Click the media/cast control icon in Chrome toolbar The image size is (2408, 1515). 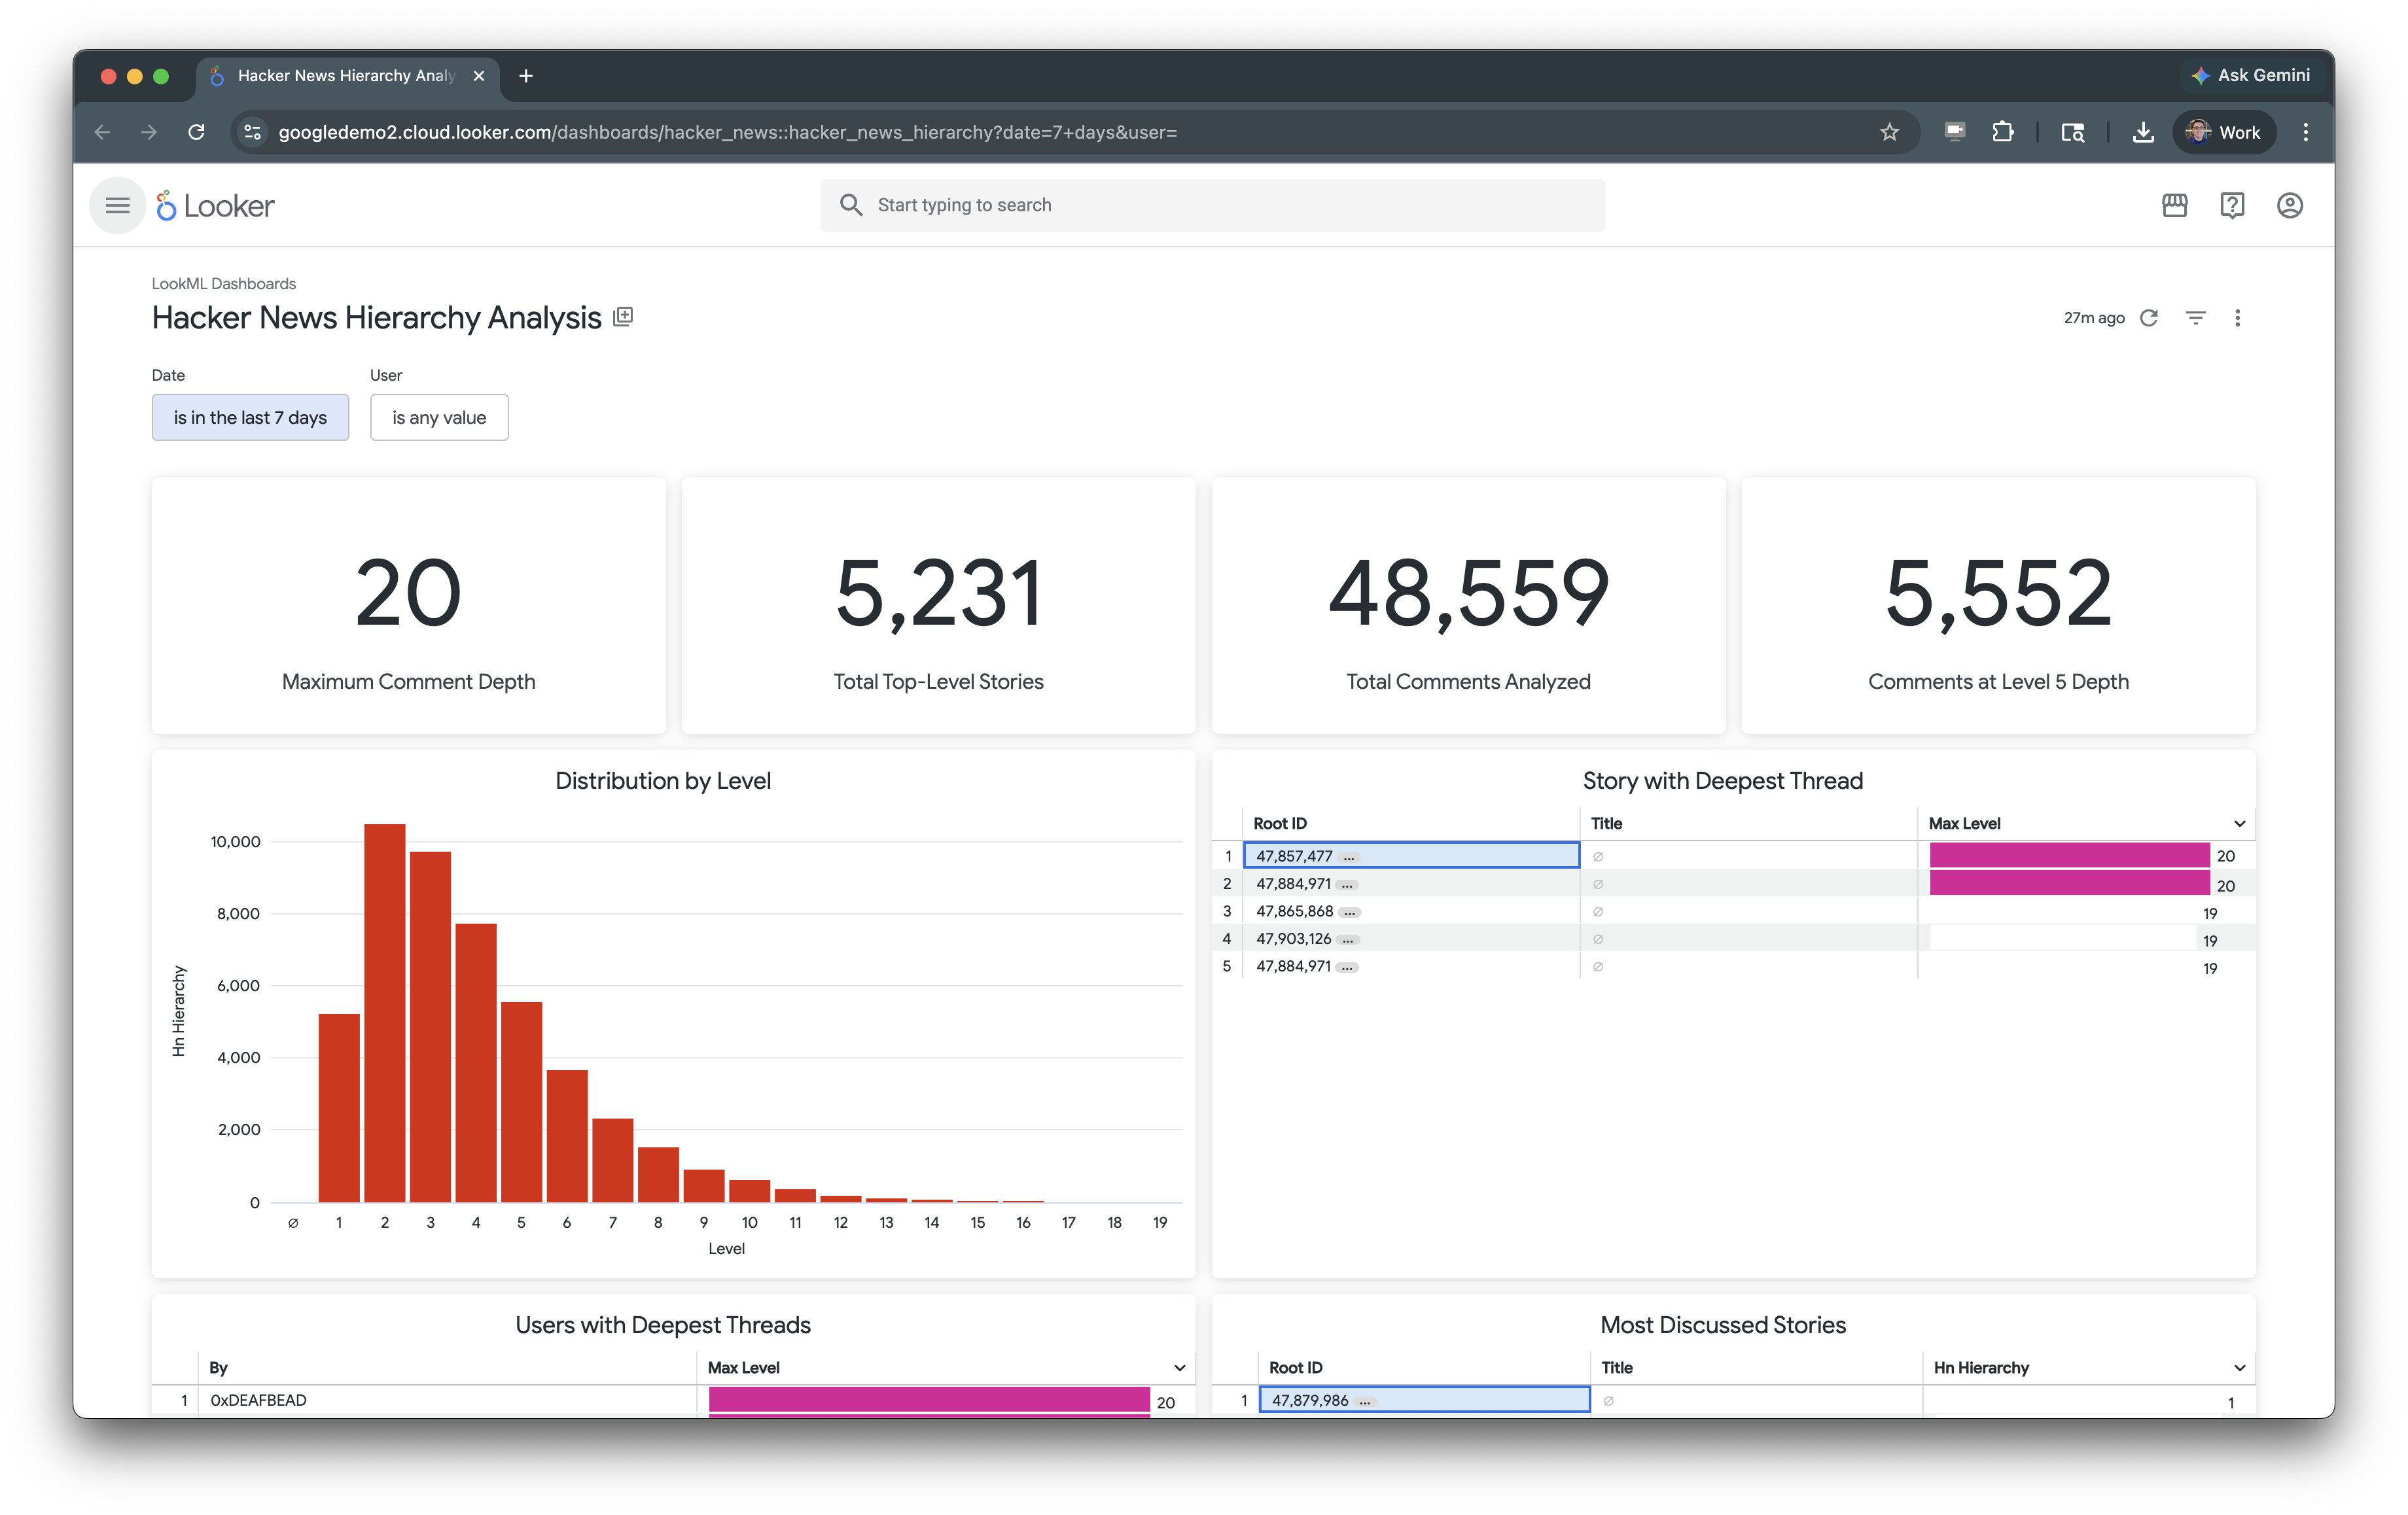(x=1955, y=132)
